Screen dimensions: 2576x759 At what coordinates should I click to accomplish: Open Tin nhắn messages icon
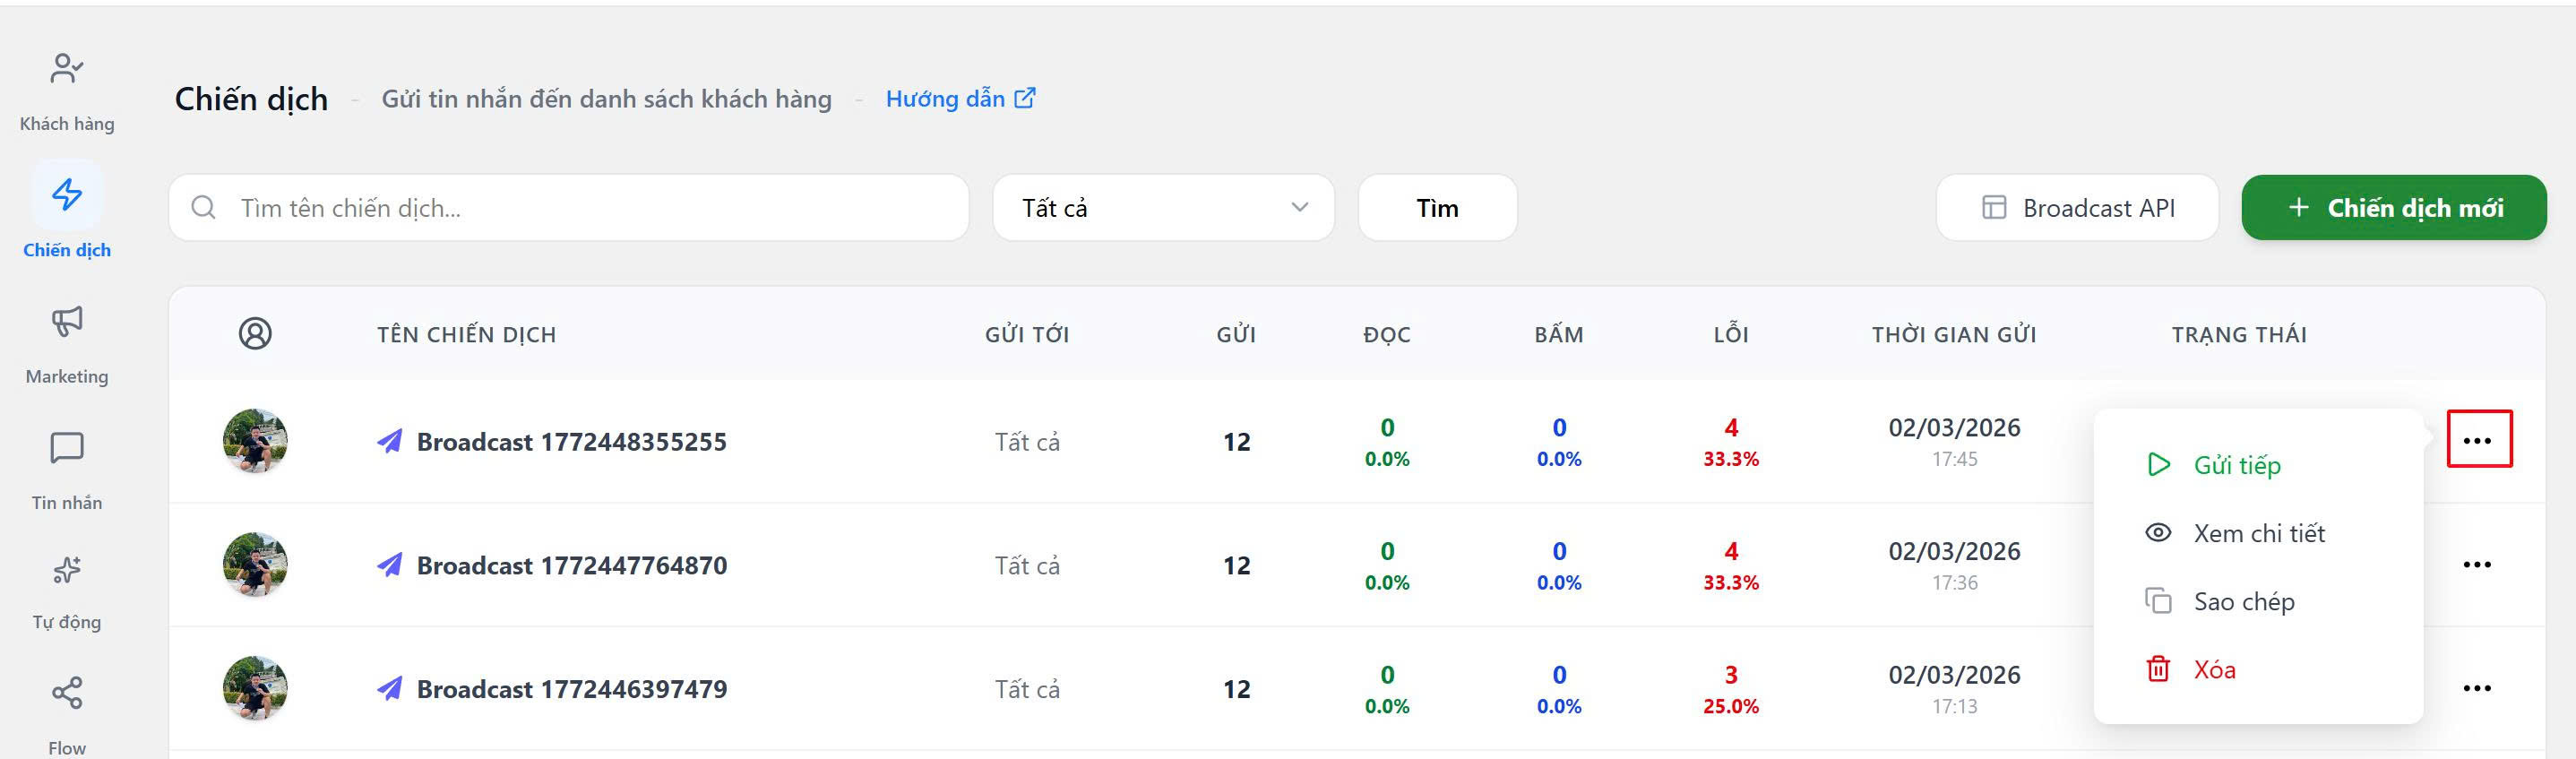(x=66, y=448)
